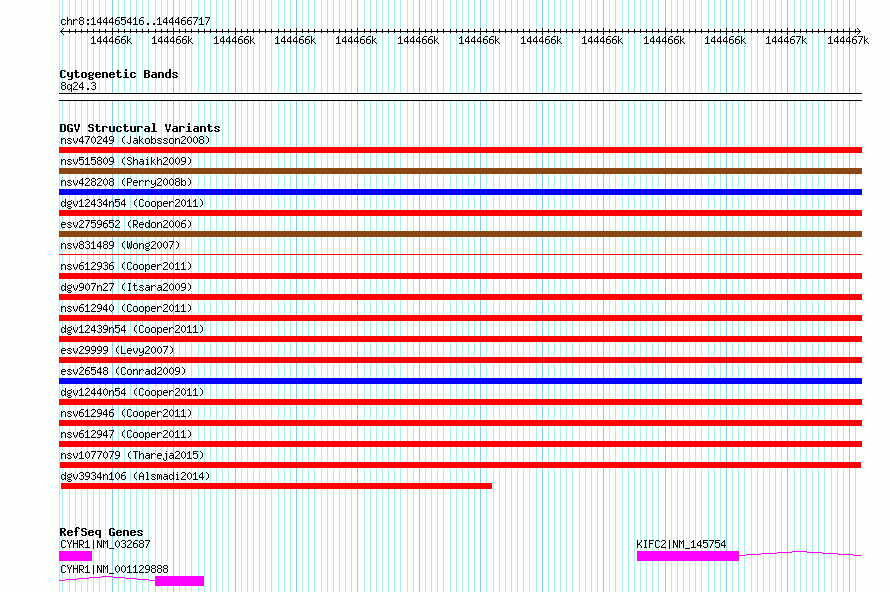Select the red dgv12434n54 variant bar
The image size is (890, 592).
pyautogui.click(x=460, y=213)
